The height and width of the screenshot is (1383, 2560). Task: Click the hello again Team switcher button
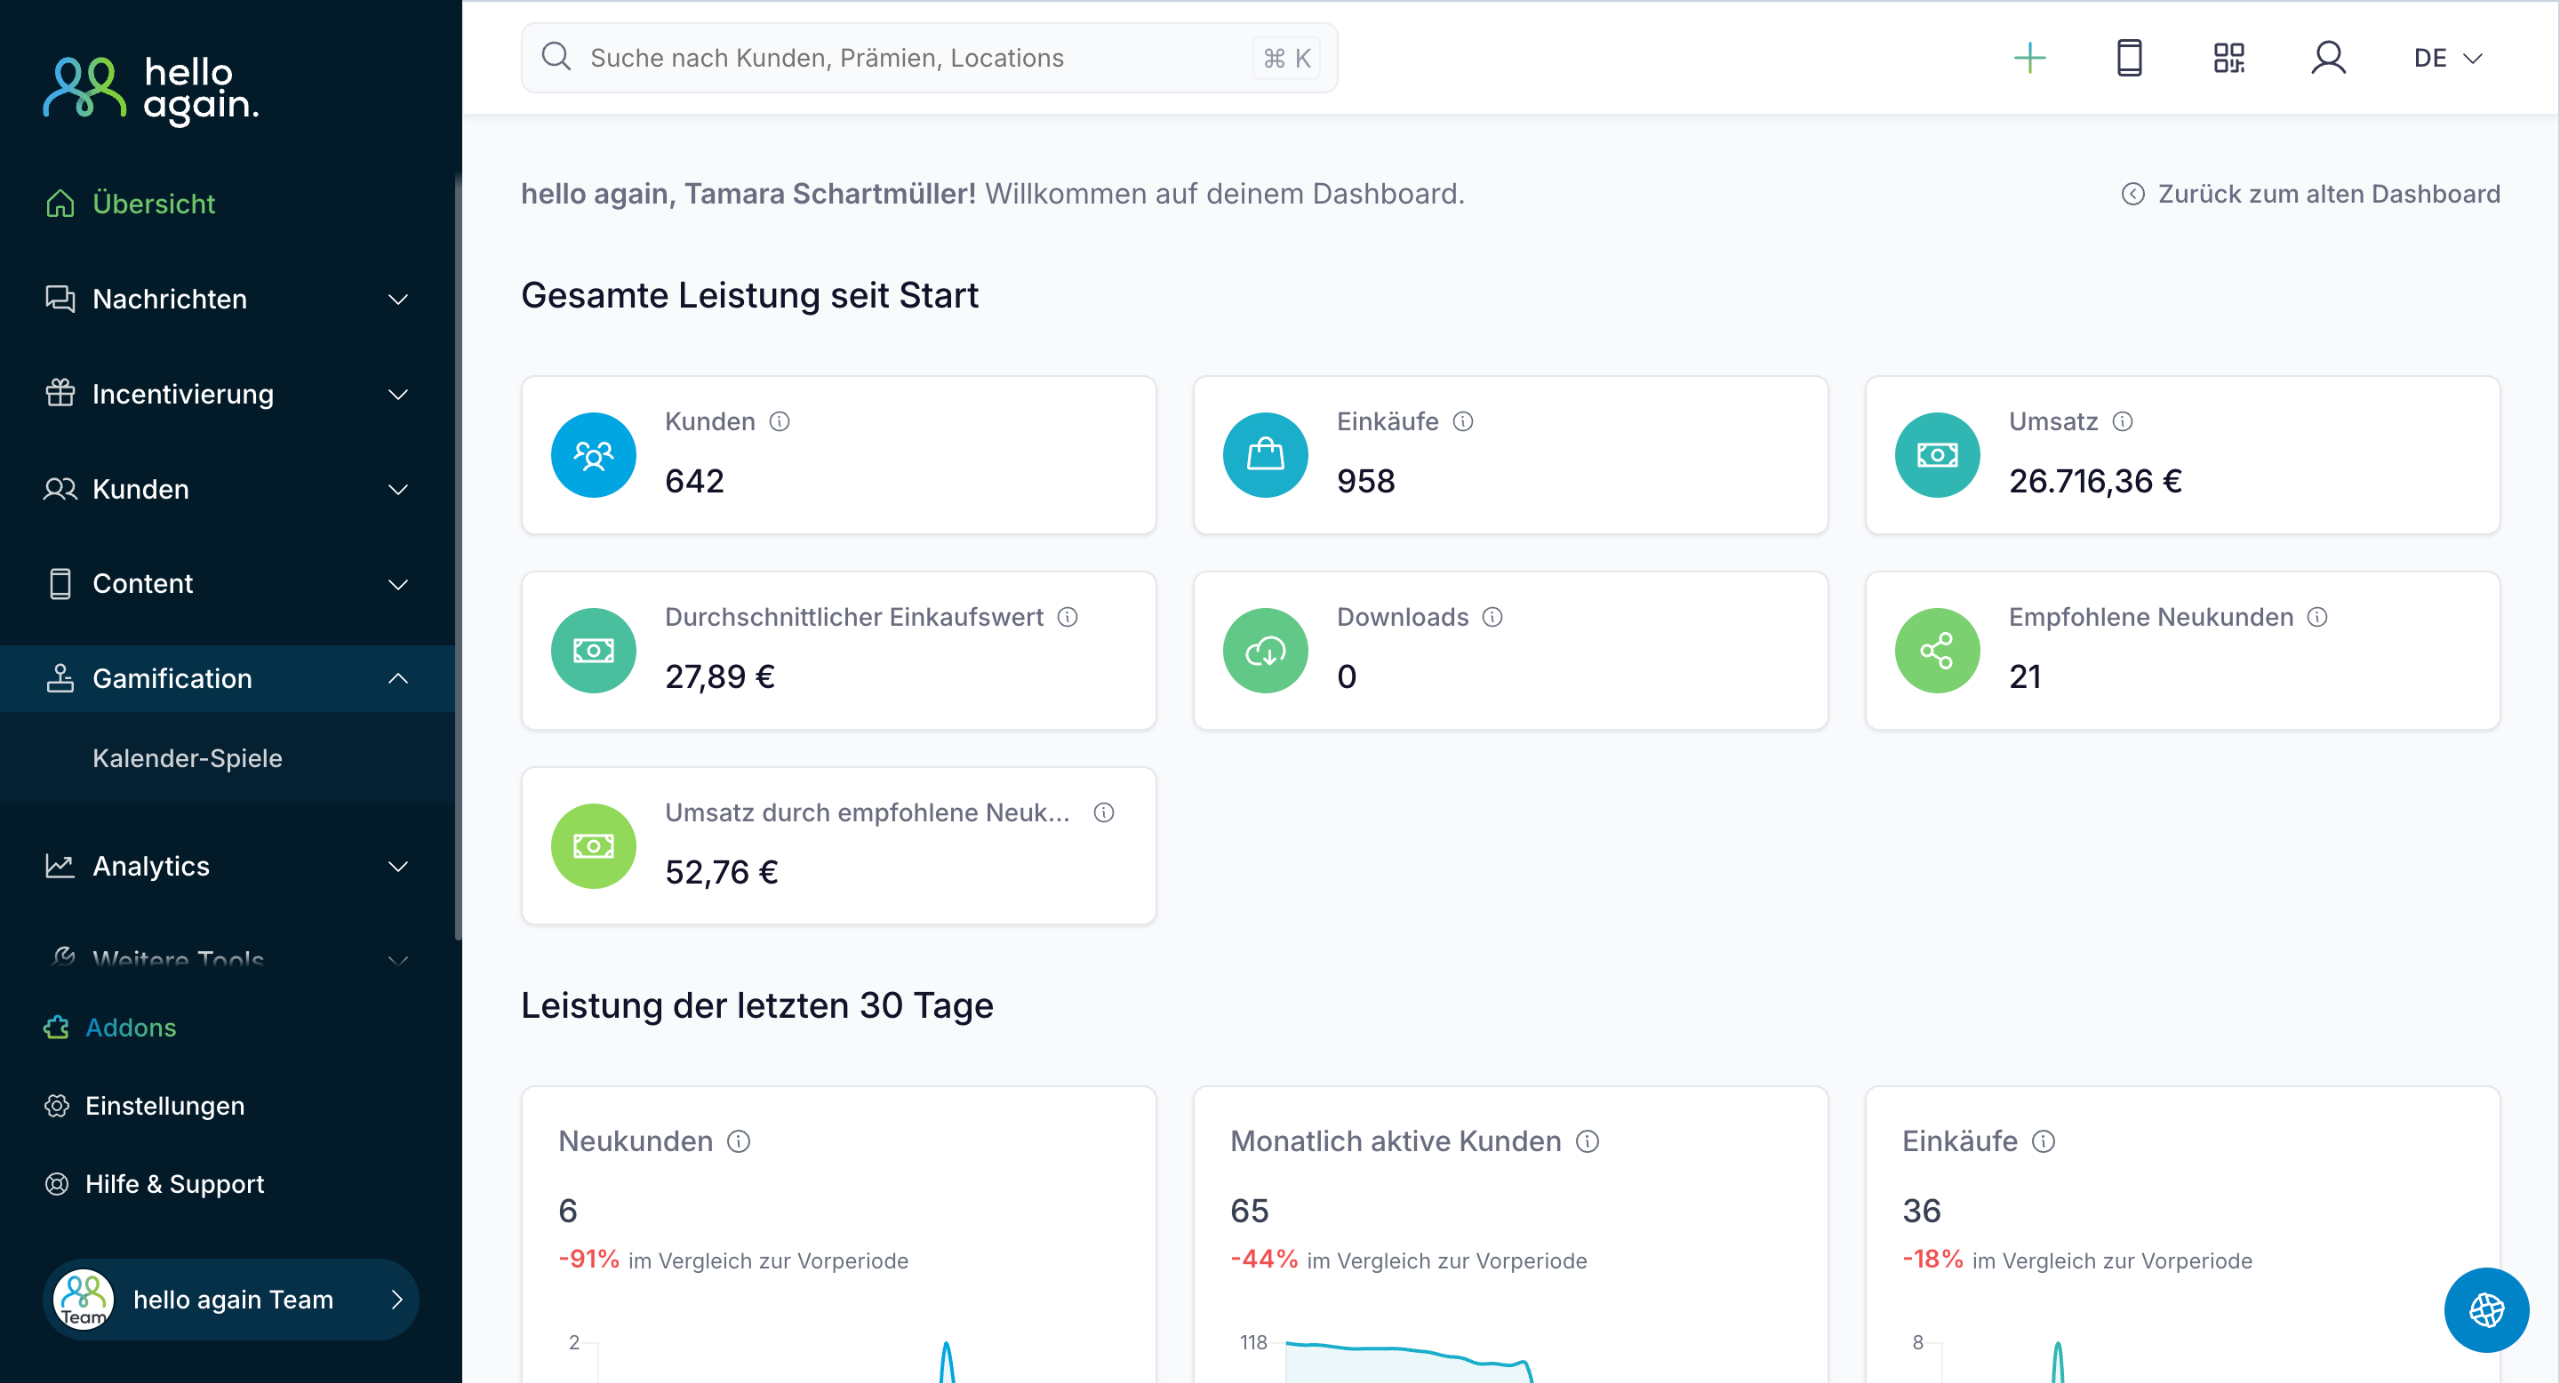click(x=231, y=1299)
